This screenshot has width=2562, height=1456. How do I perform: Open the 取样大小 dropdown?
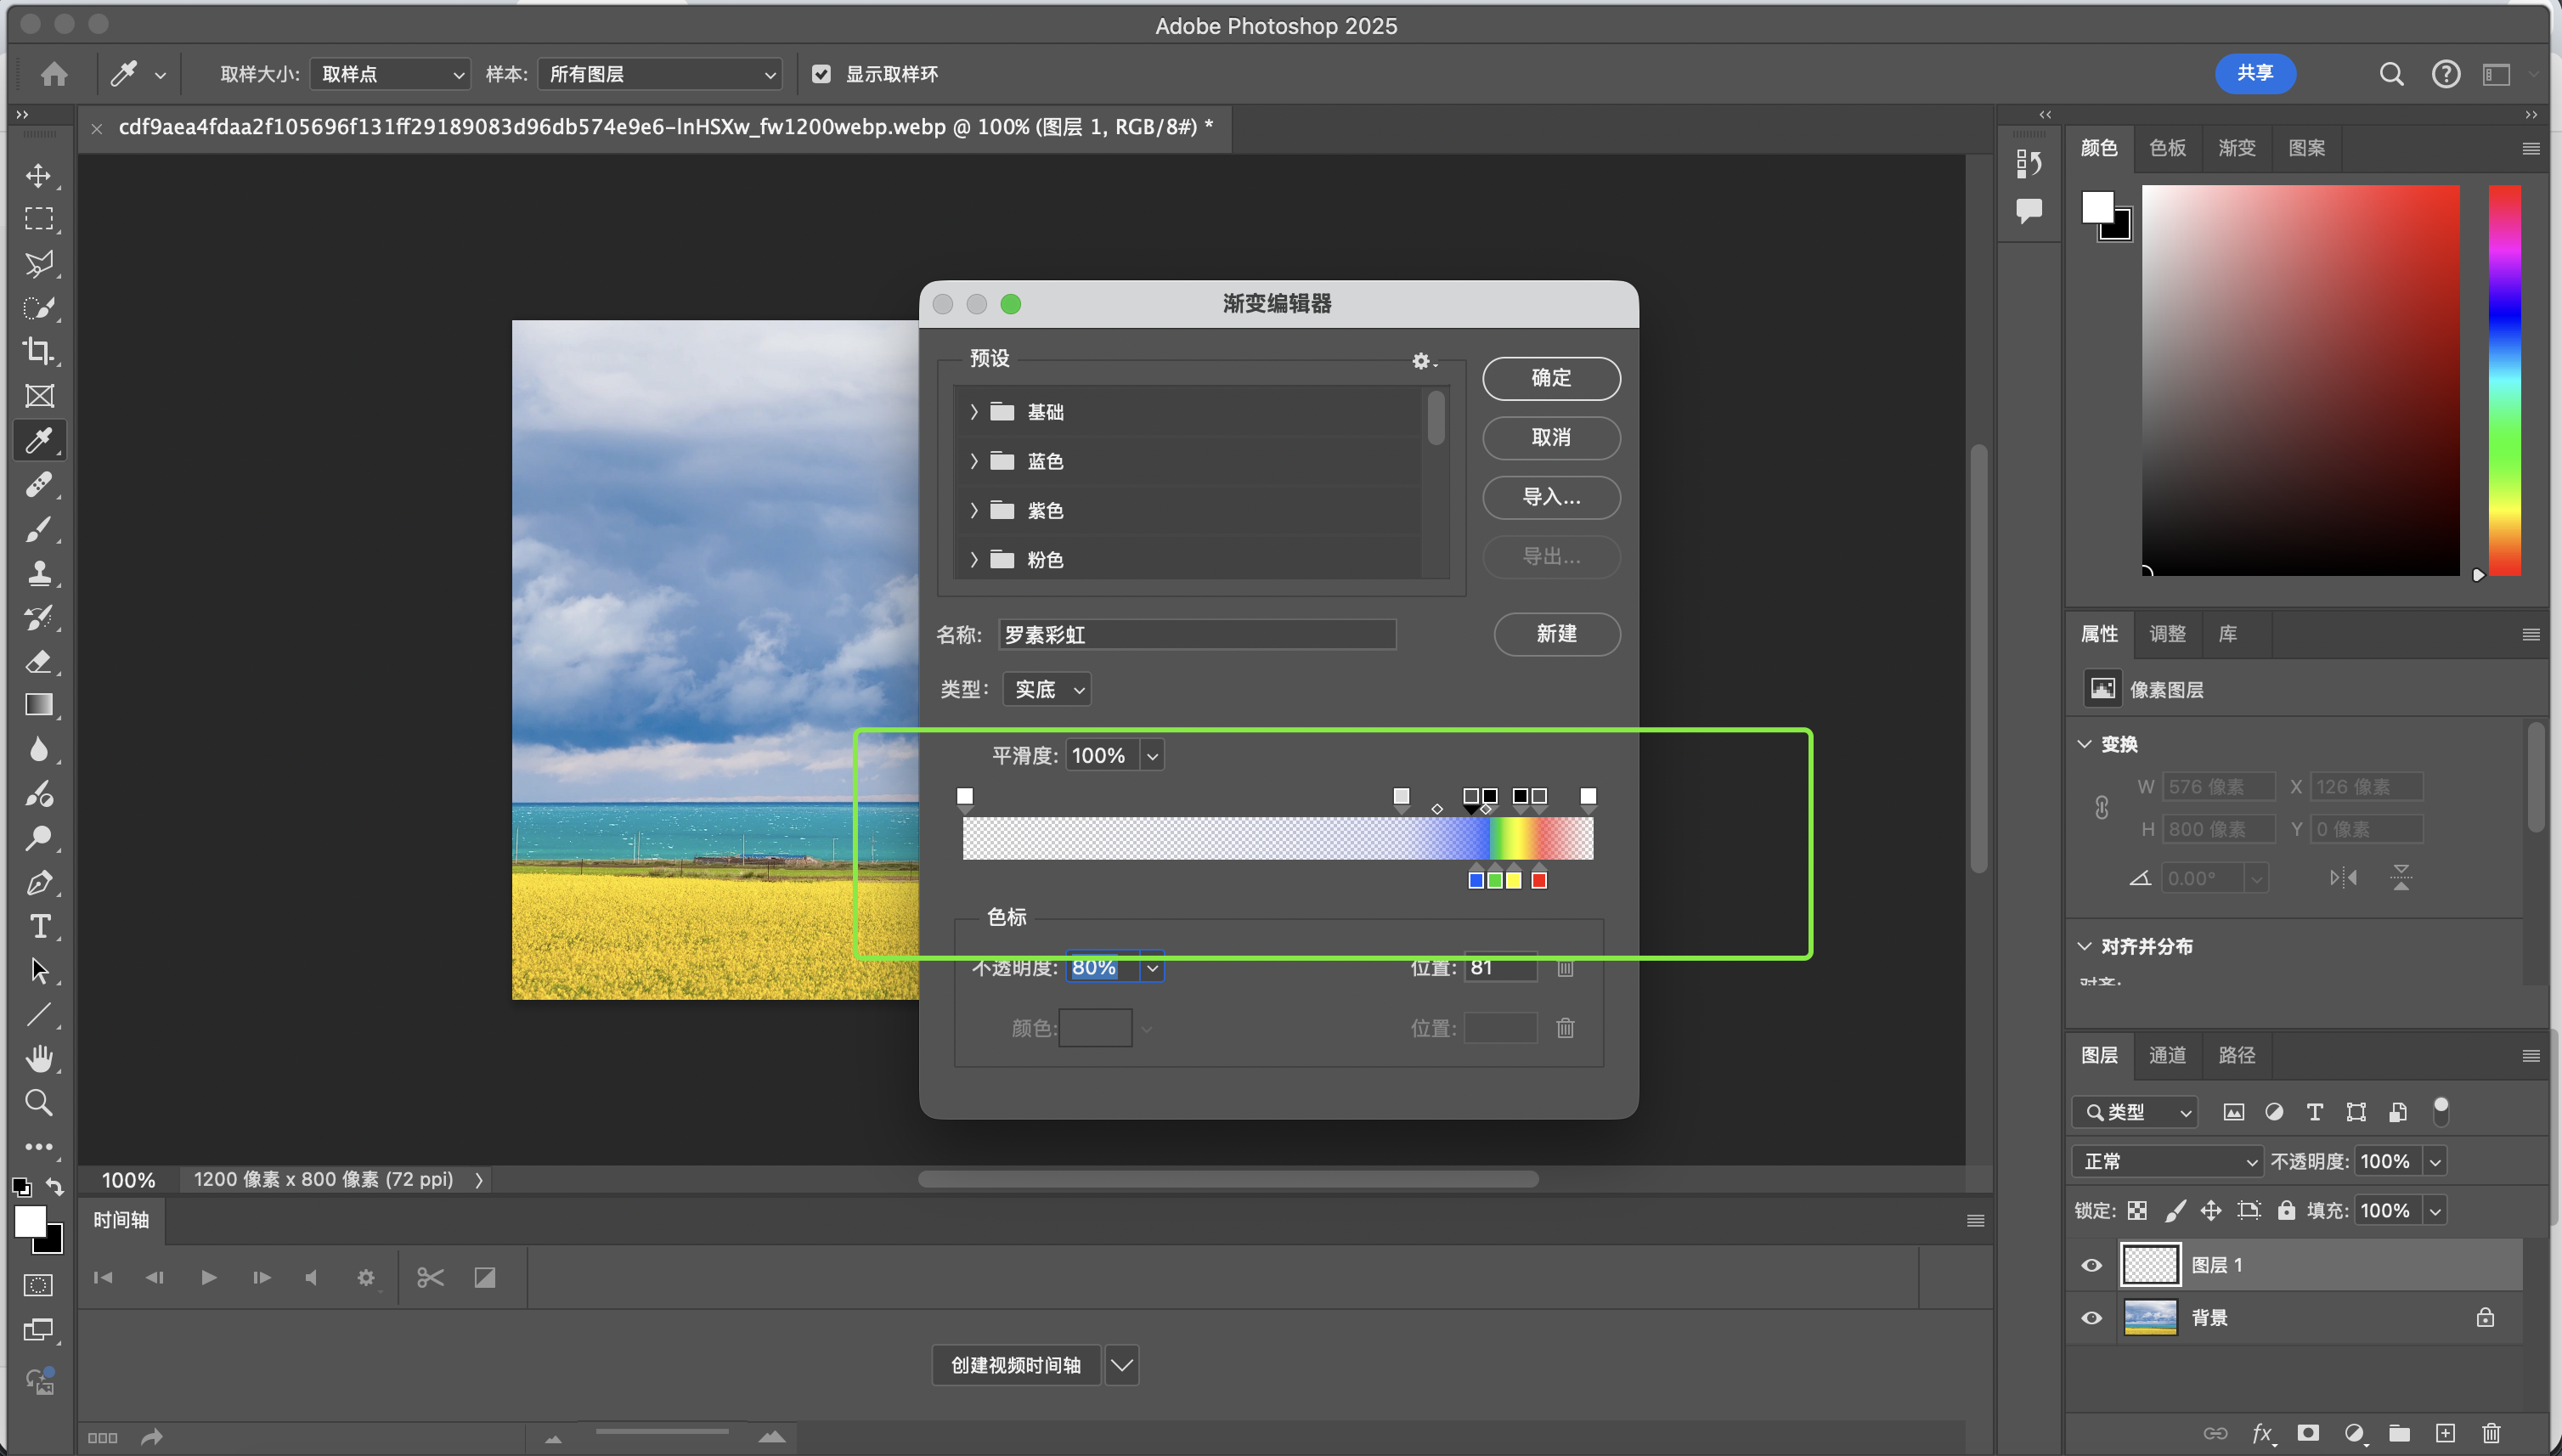[x=390, y=74]
